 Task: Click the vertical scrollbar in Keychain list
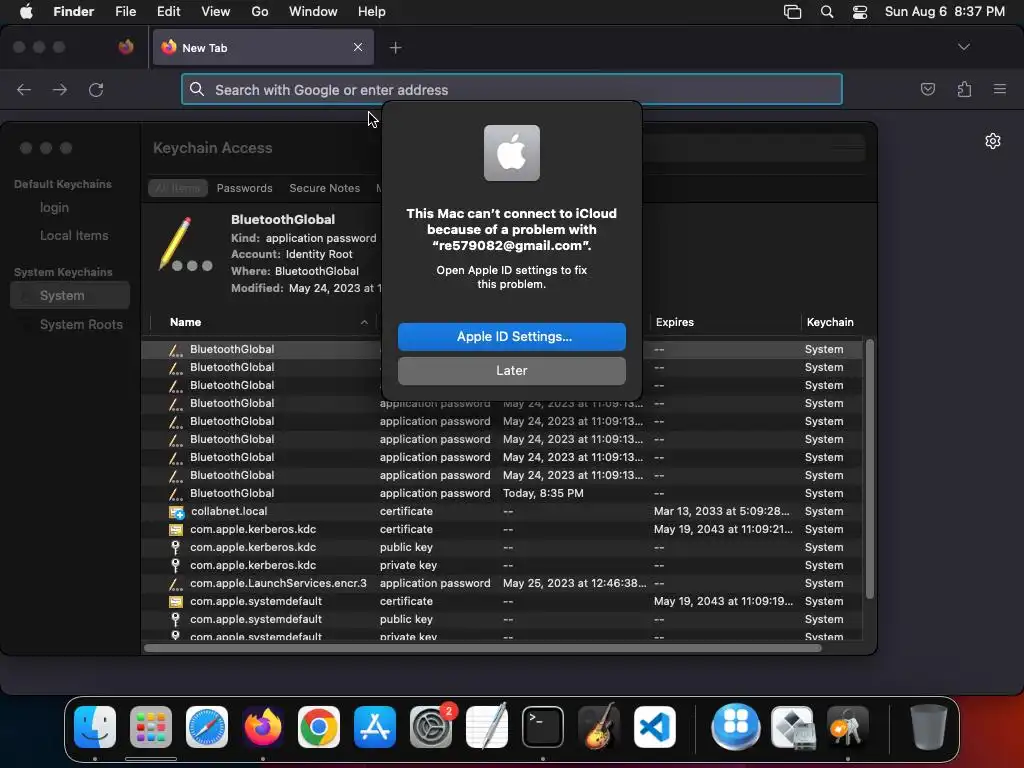(x=869, y=469)
